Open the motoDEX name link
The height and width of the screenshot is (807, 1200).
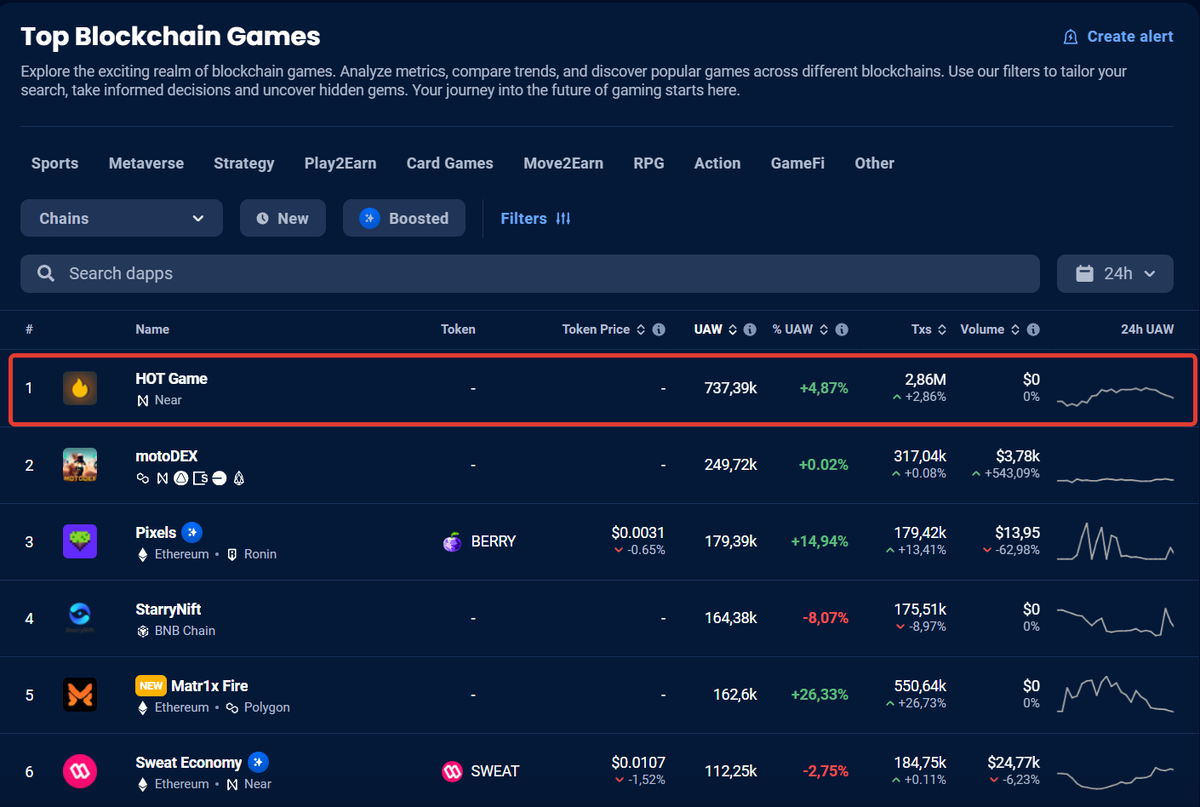click(x=167, y=456)
